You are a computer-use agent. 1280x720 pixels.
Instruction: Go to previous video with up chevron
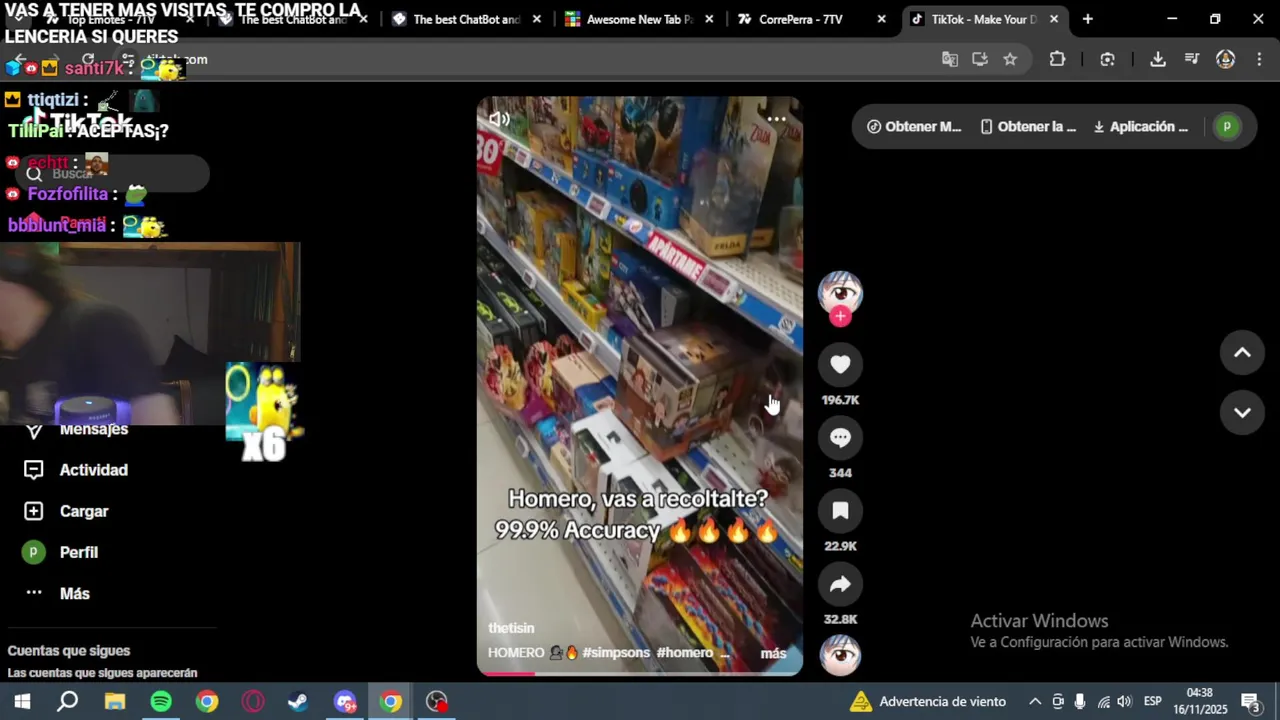pos(1242,352)
